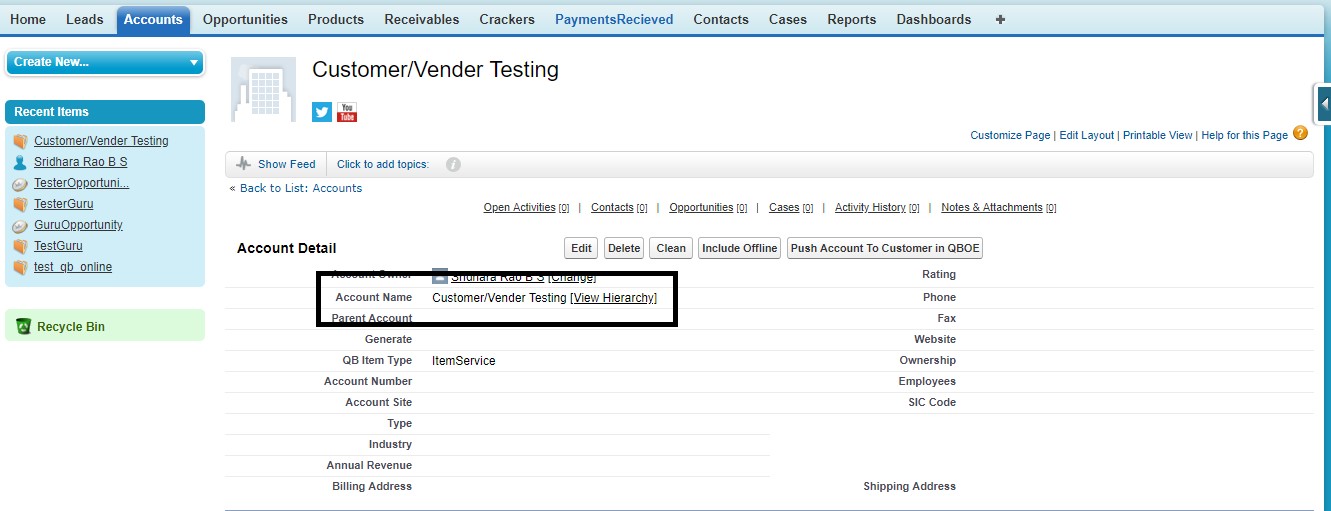
Task: Click the Edit button
Action: click(x=581, y=248)
